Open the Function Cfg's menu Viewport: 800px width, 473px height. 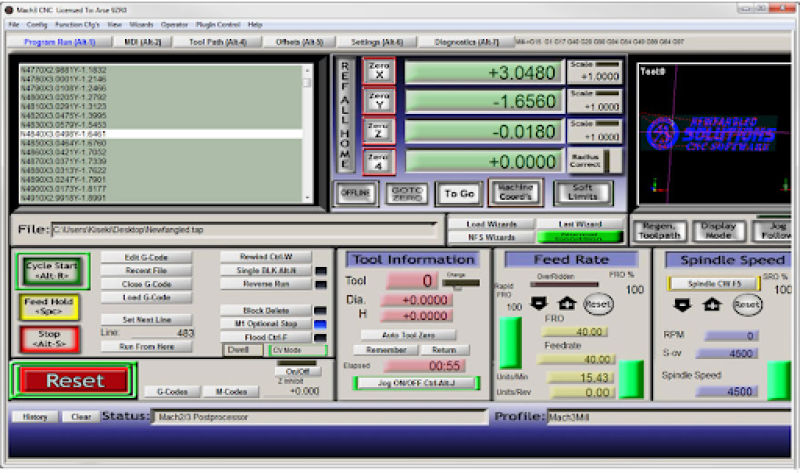[77, 23]
